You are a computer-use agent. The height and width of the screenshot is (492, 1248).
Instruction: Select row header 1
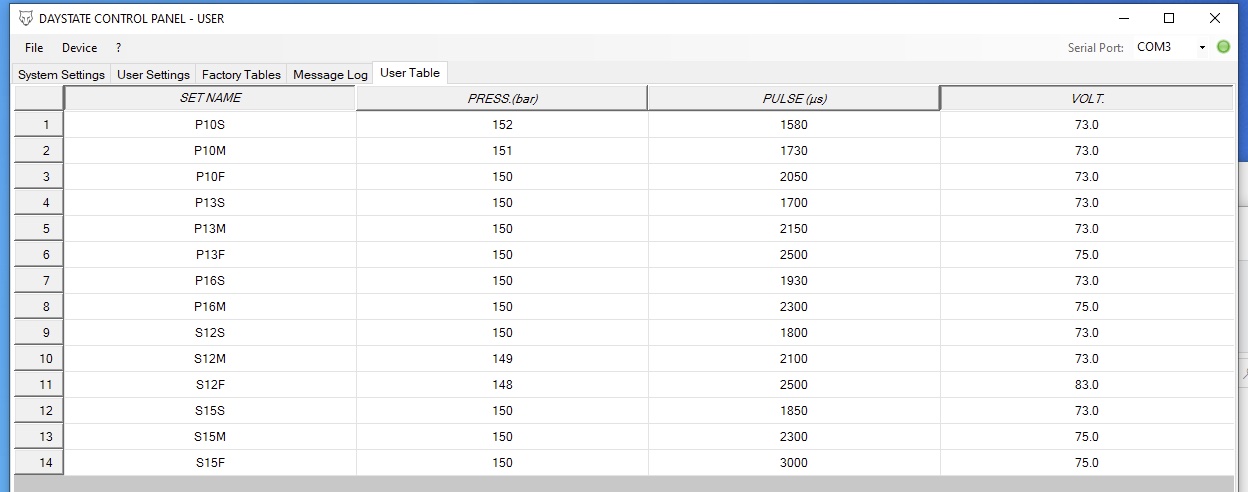(39, 125)
